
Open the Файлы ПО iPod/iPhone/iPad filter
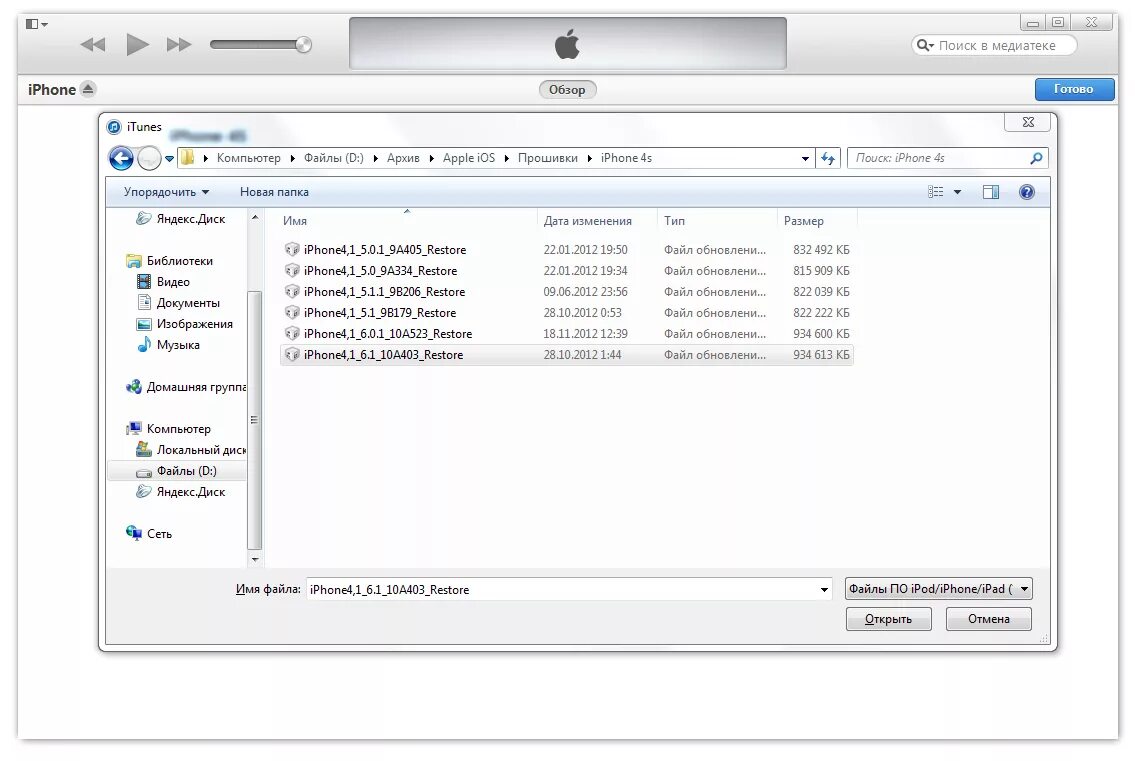coord(938,589)
